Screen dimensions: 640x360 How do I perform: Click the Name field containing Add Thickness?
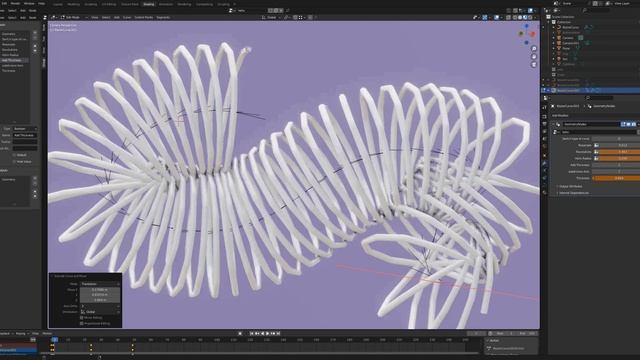(24, 135)
